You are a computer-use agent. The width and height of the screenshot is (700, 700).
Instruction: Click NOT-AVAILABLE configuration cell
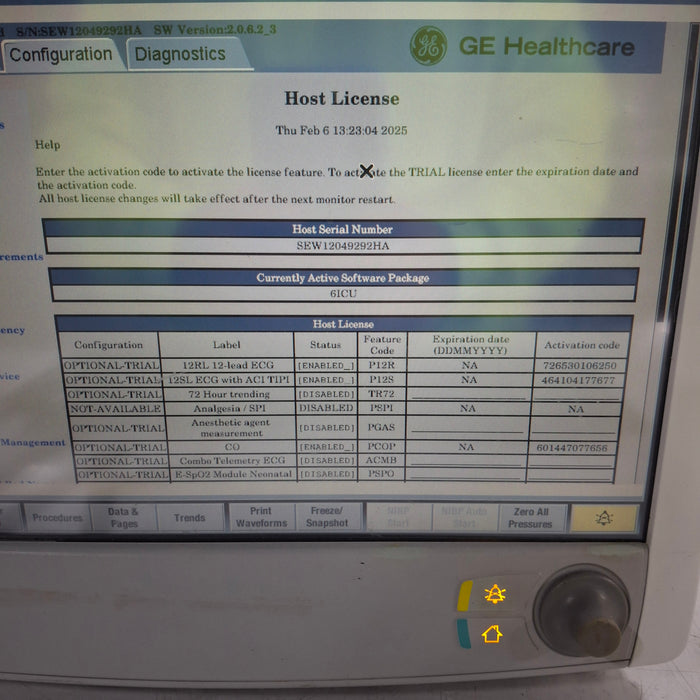point(116,408)
